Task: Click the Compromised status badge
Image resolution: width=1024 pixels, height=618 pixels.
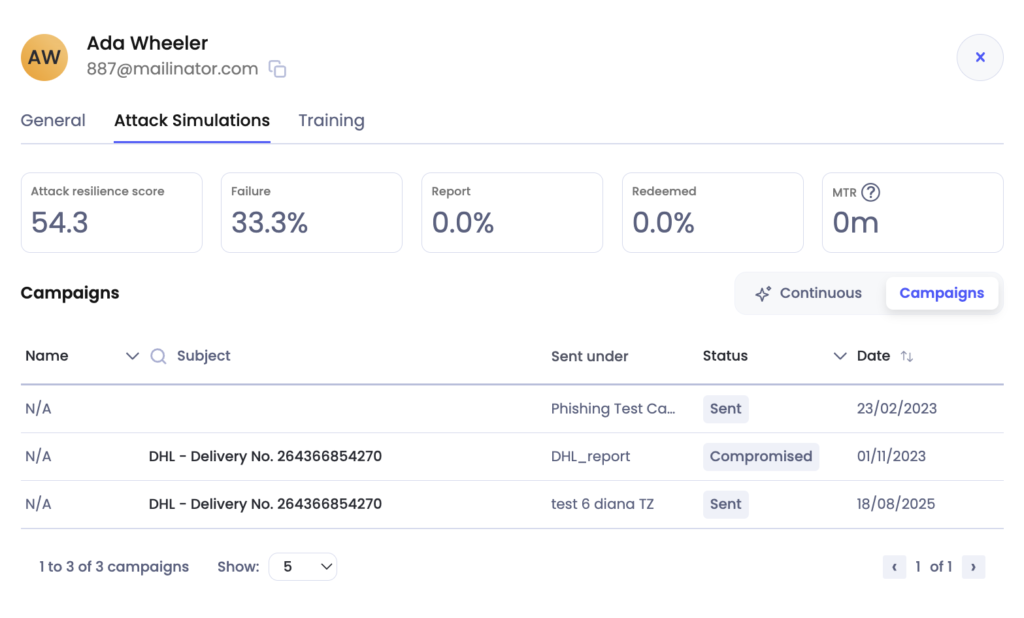Action: coord(760,456)
